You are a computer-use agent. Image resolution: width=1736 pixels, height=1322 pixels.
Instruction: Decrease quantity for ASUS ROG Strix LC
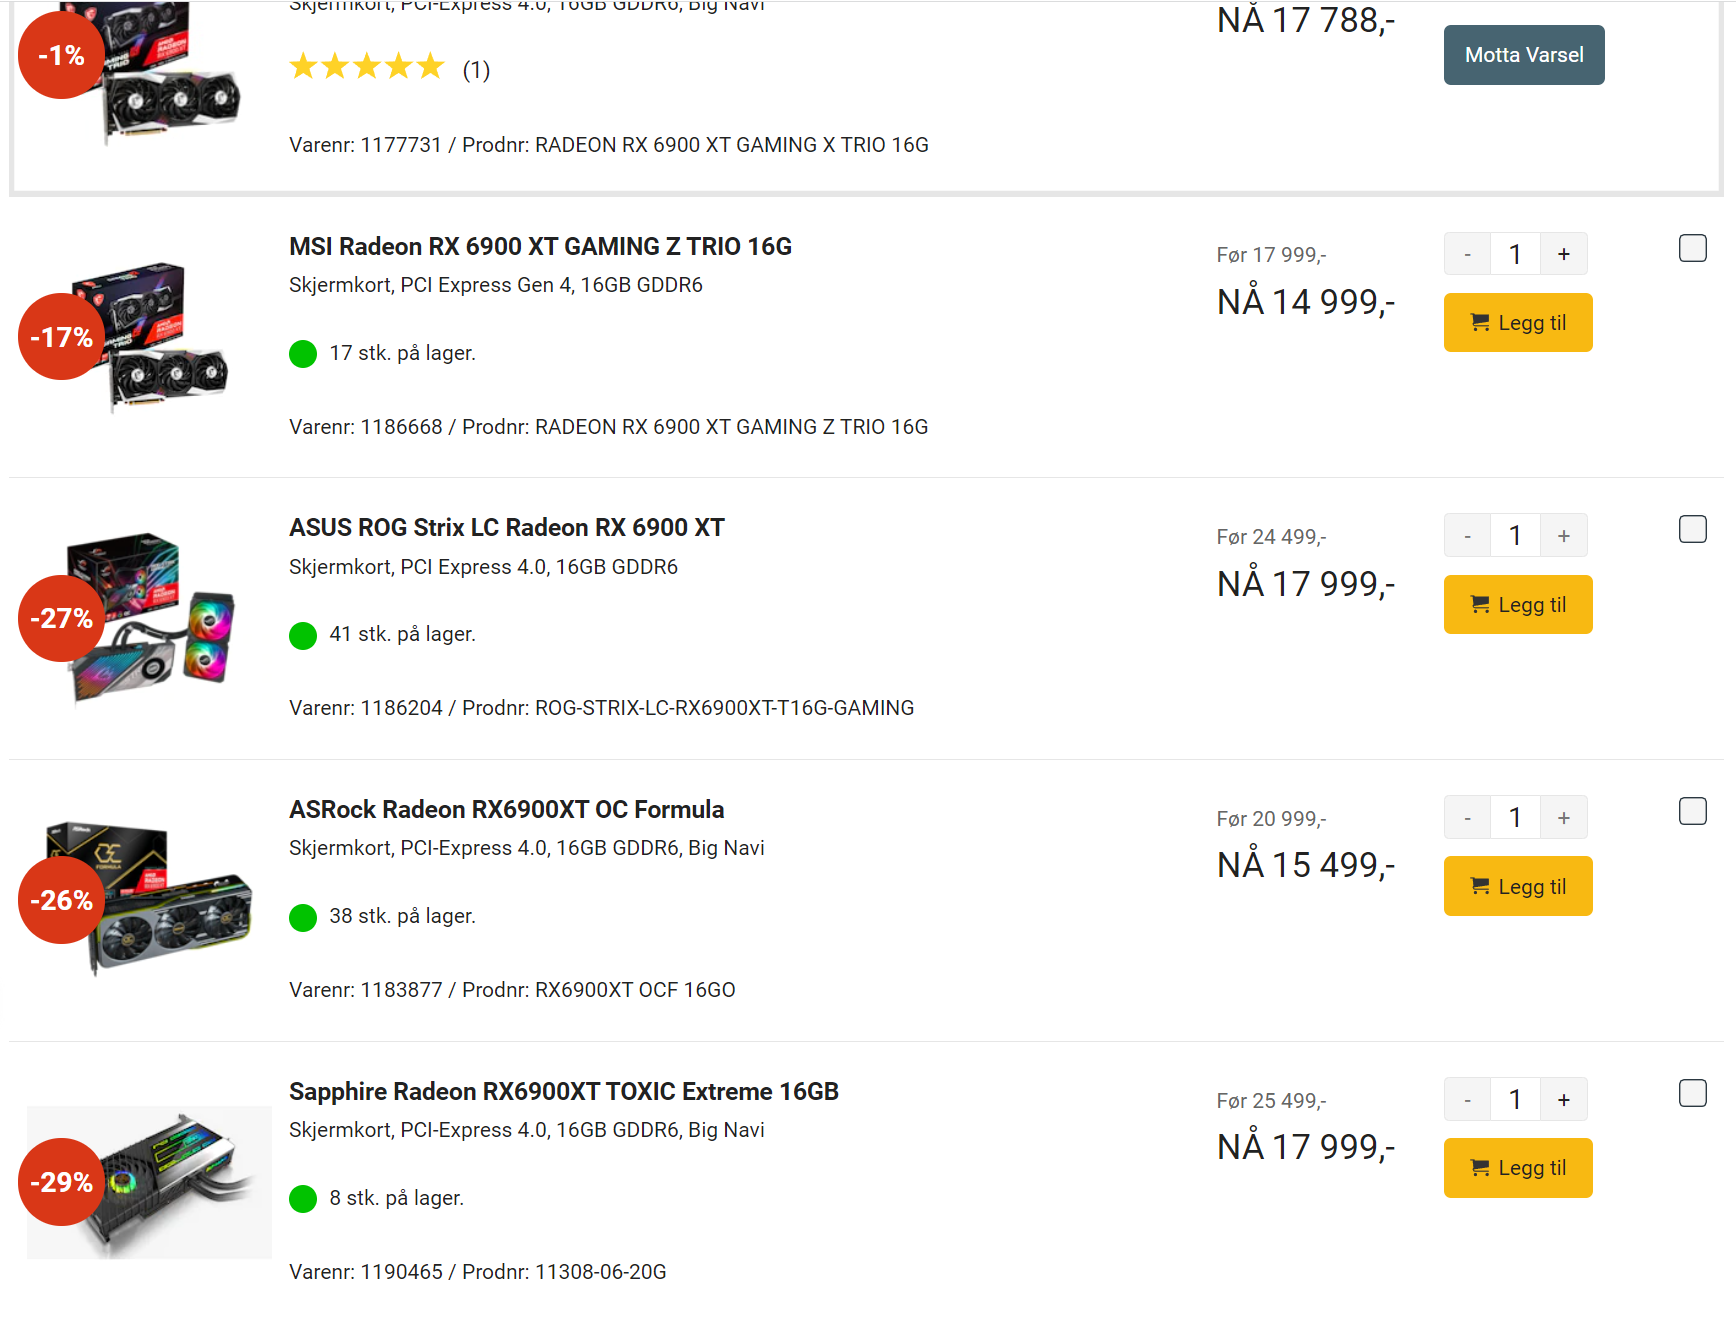coord(1467,536)
